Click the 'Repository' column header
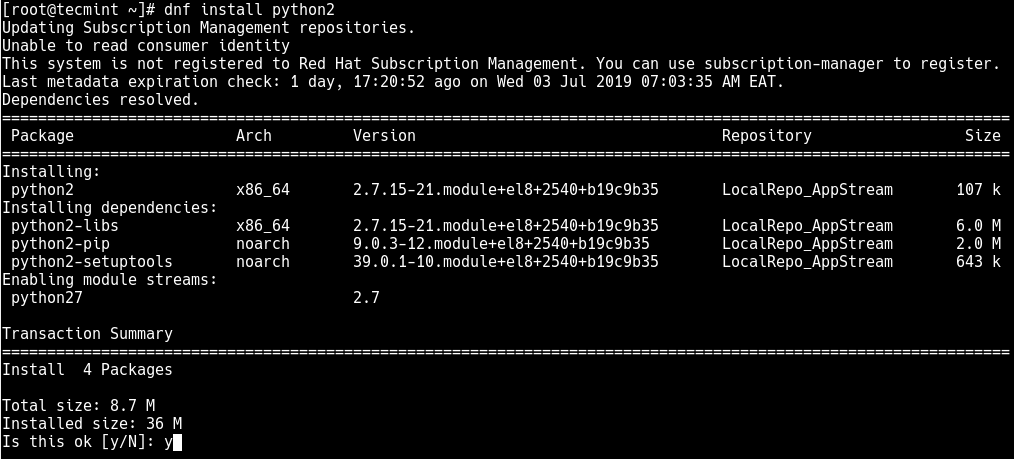The width and height of the screenshot is (1014, 459). 767,136
